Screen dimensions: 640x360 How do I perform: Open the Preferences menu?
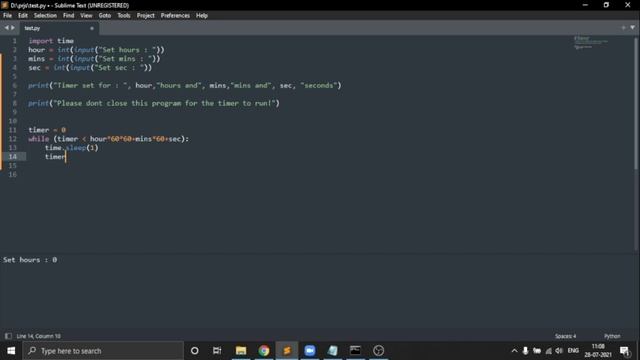click(175, 16)
